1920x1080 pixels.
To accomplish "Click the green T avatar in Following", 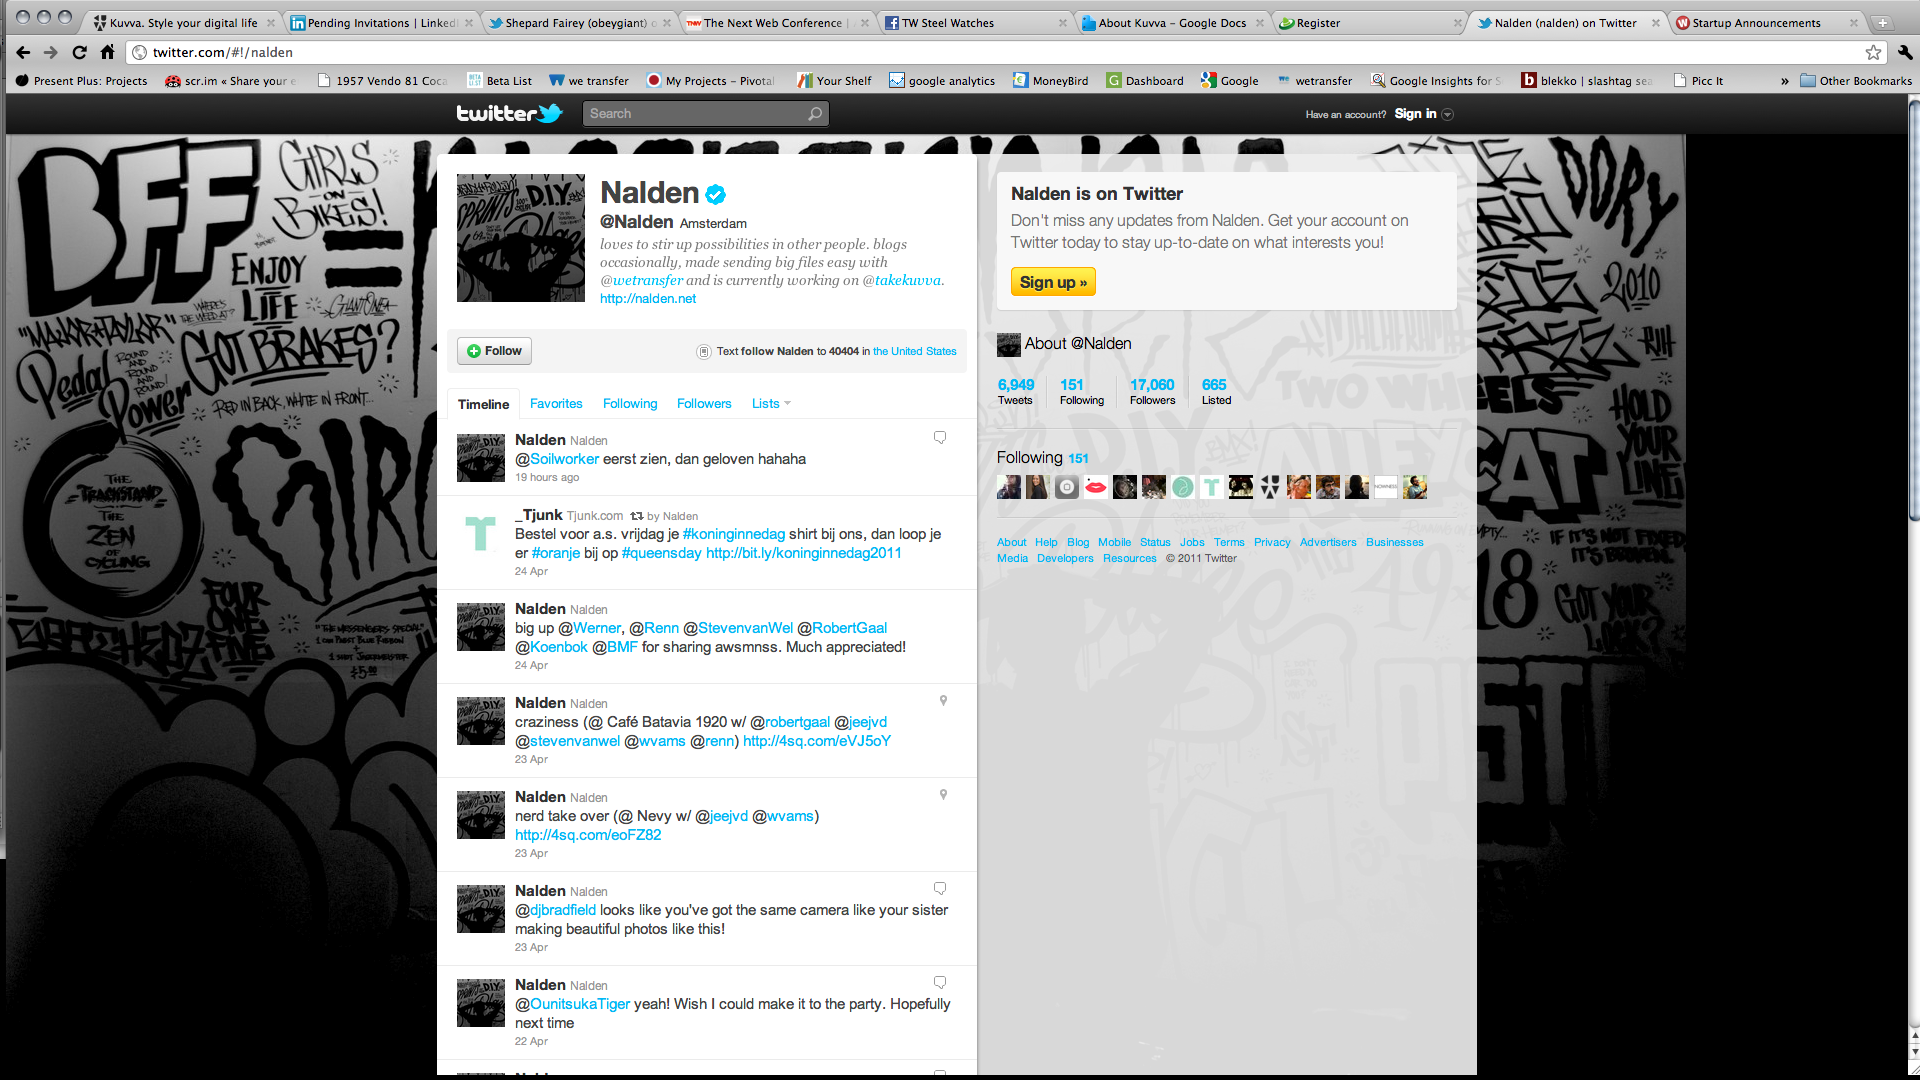I will [x=1212, y=487].
